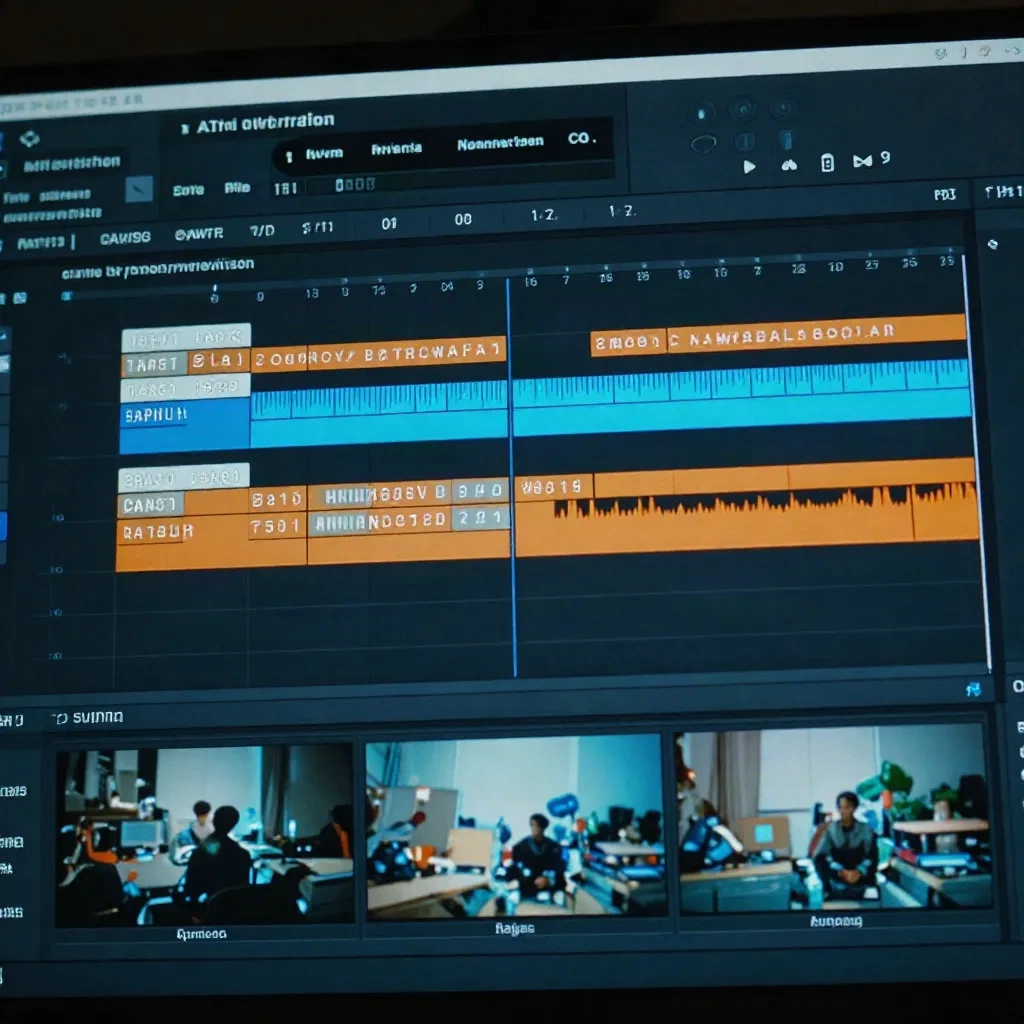
Task: Select the "CANST" orange track header
Action: 150,504
